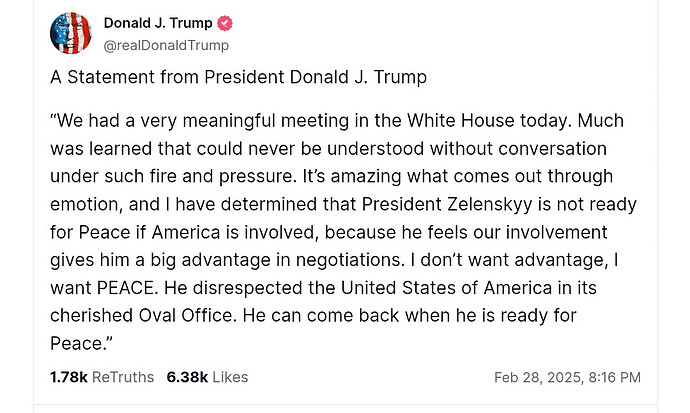Click the word 'Zelenskyy' in the post

[490, 205]
